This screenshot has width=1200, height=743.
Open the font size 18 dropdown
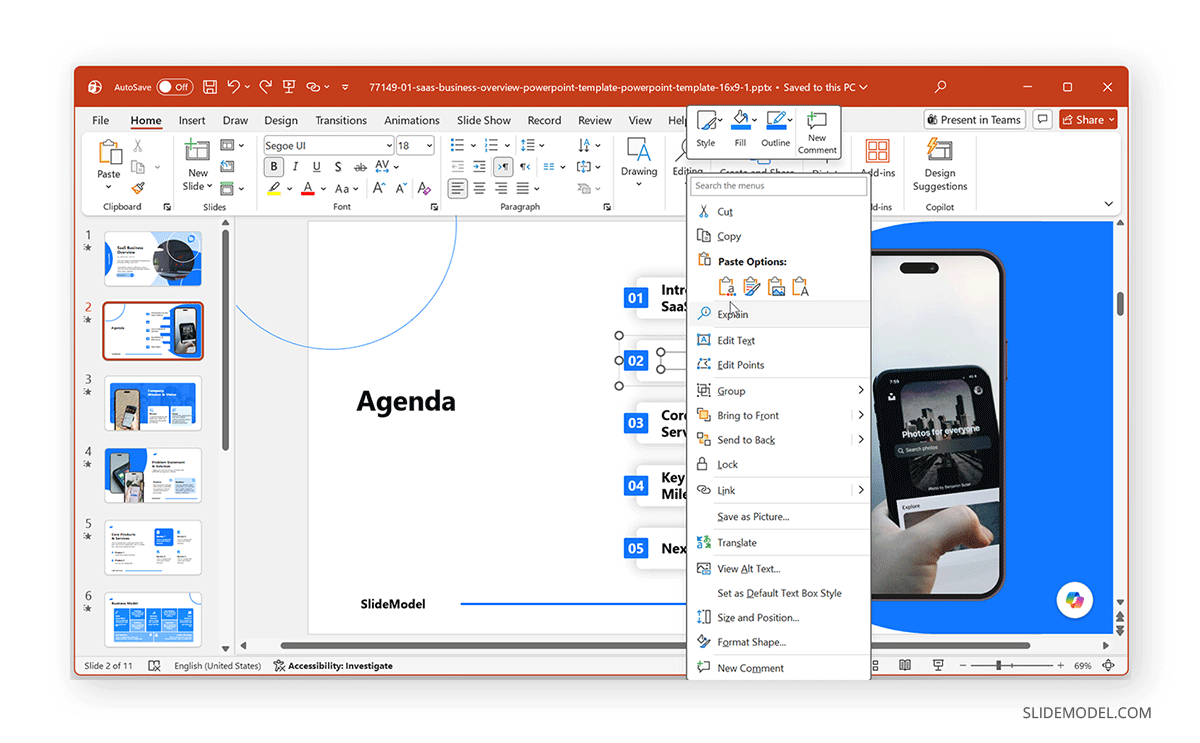430,146
